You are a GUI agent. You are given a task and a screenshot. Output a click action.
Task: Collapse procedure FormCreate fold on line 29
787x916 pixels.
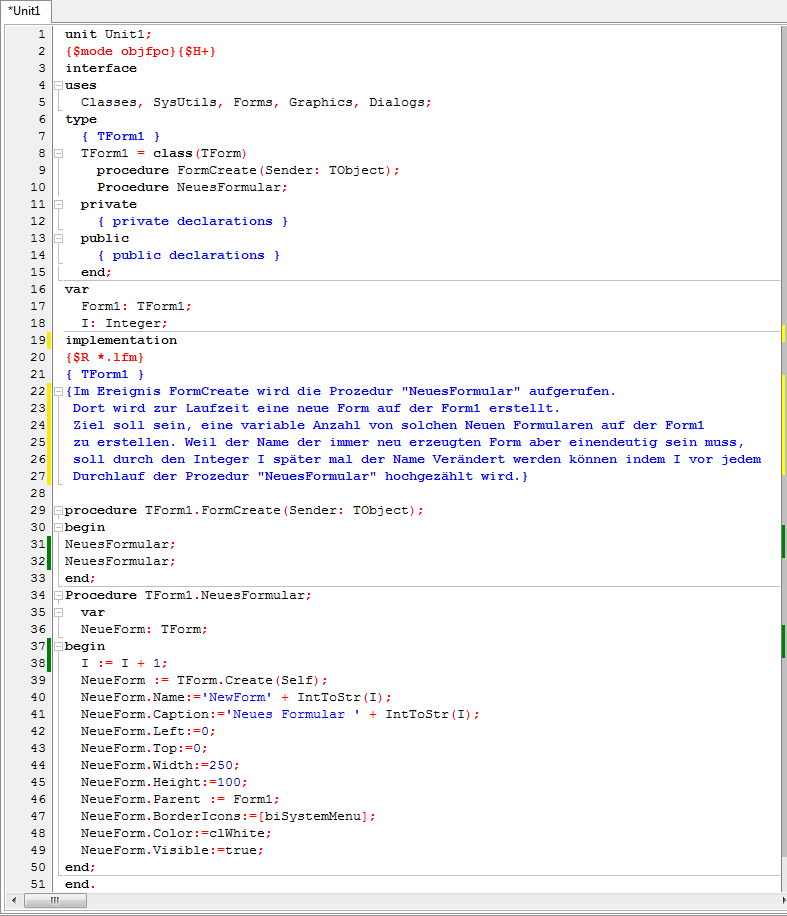coord(58,511)
